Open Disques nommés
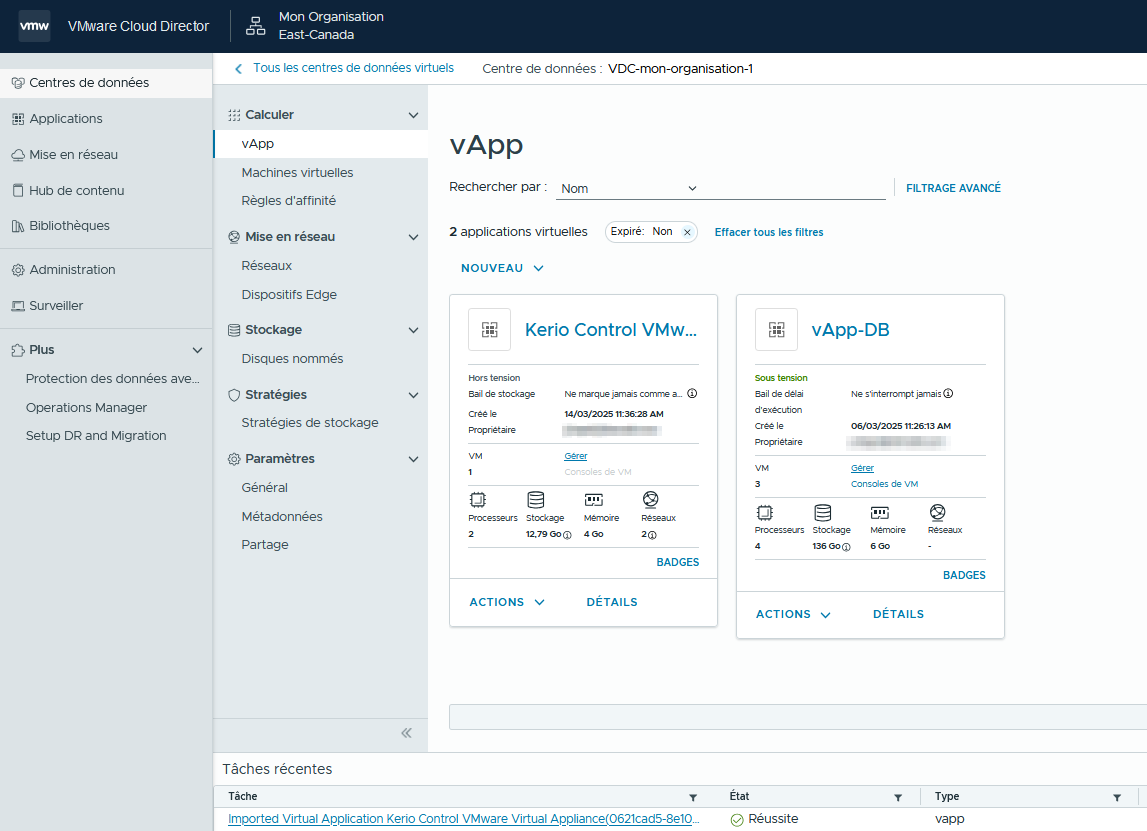 pos(292,358)
